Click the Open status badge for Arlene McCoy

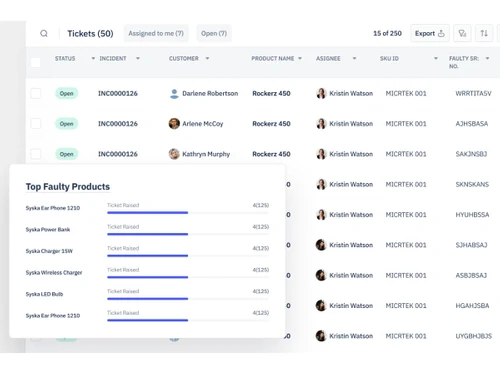(x=66, y=124)
